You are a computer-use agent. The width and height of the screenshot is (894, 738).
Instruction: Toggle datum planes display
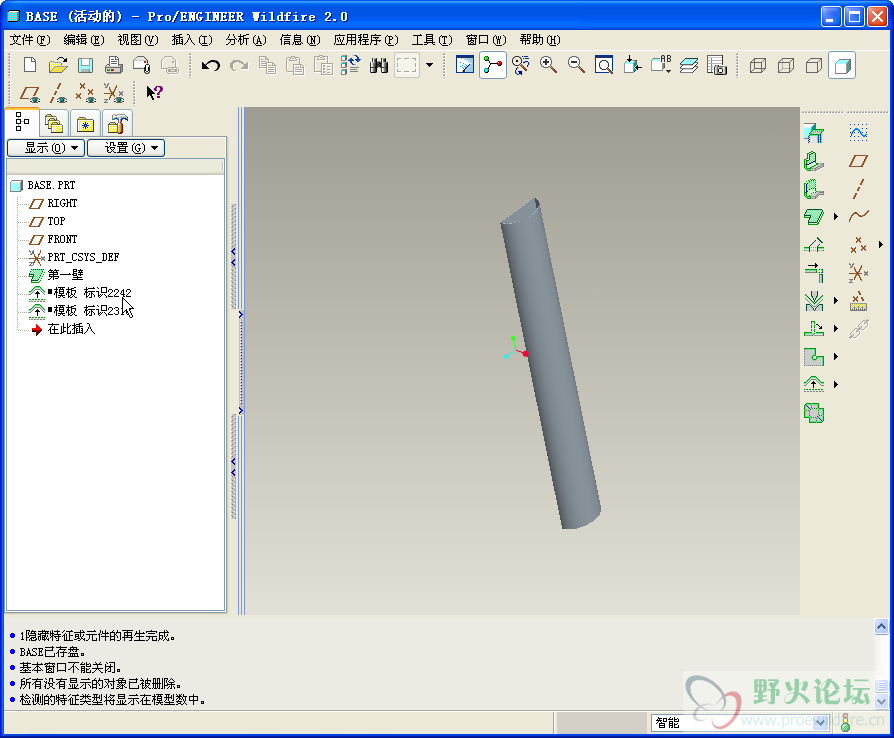(x=30, y=93)
